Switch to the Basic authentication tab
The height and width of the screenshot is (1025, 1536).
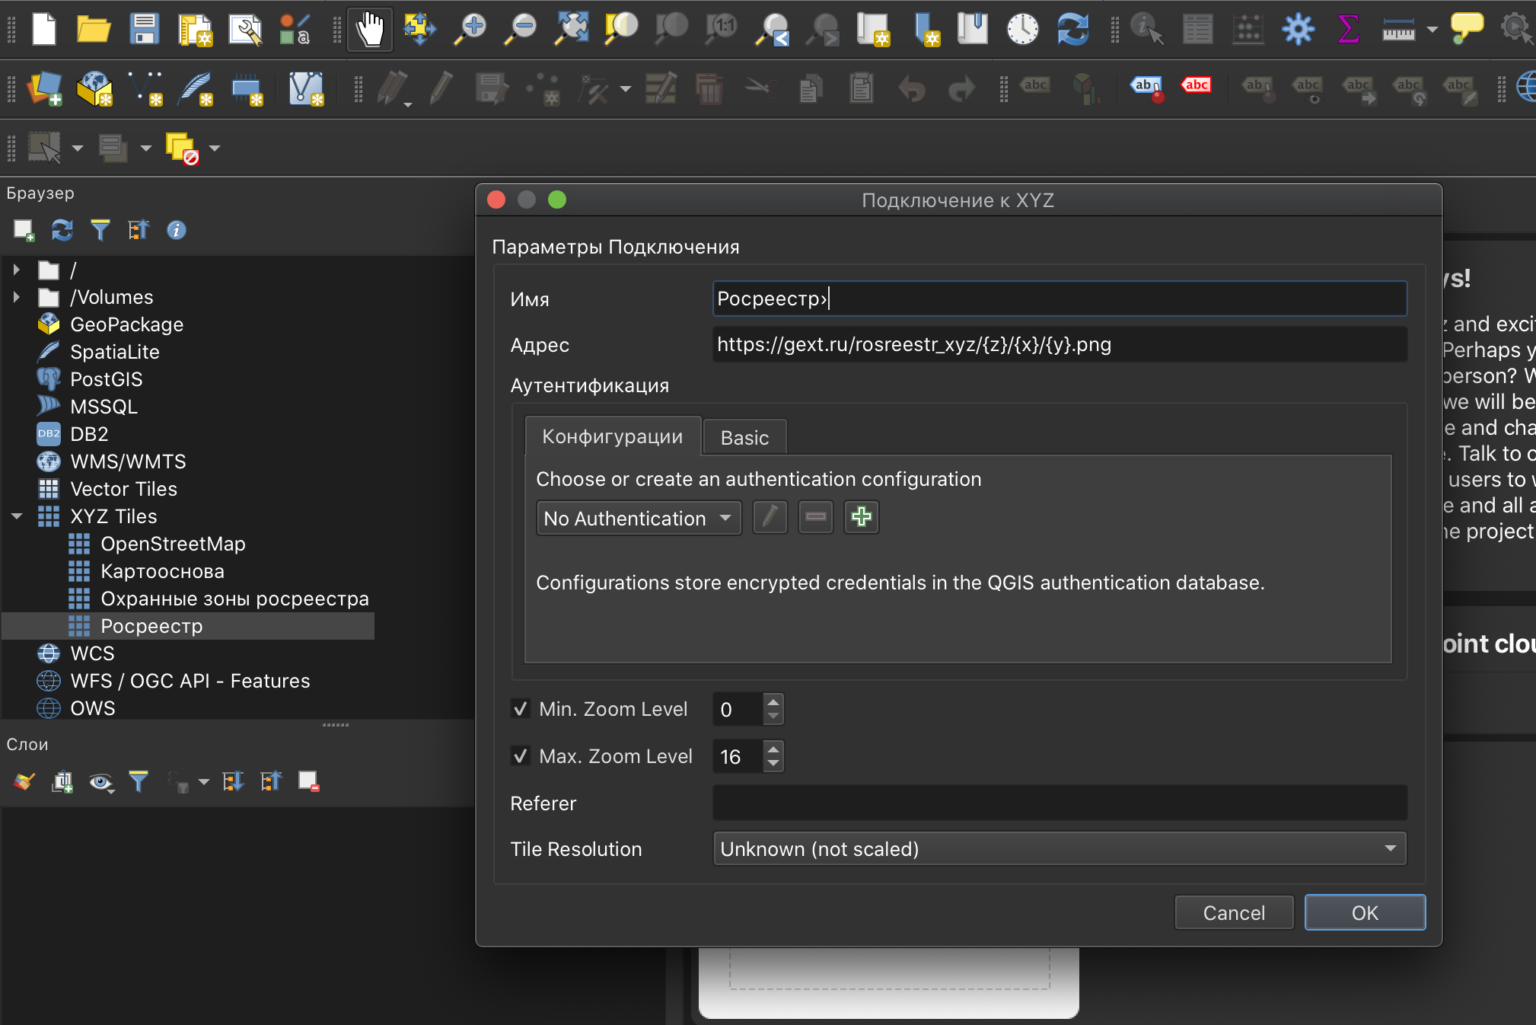[x=744, y=437]
